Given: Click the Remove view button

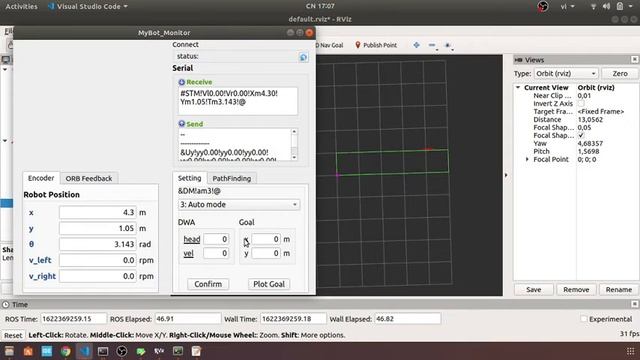Looking at the screenshot, I should pos(576,289).
